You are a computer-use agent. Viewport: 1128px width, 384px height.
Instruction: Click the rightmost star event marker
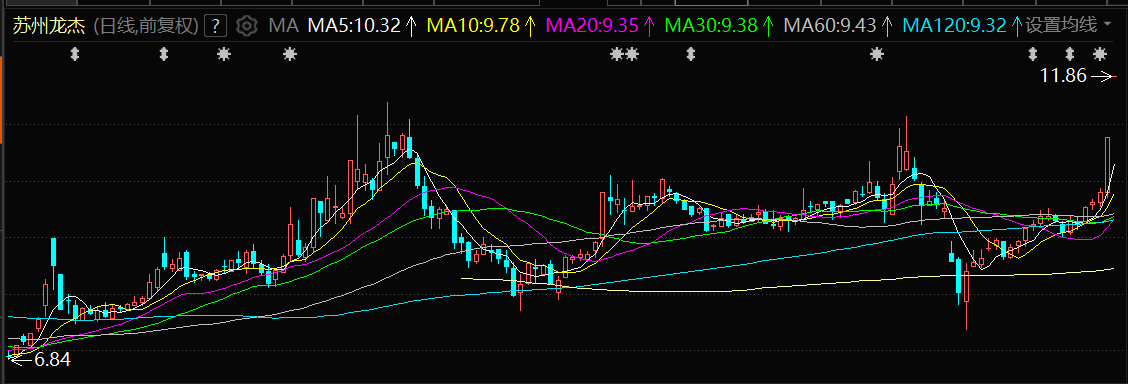[x=1099, y=54]
